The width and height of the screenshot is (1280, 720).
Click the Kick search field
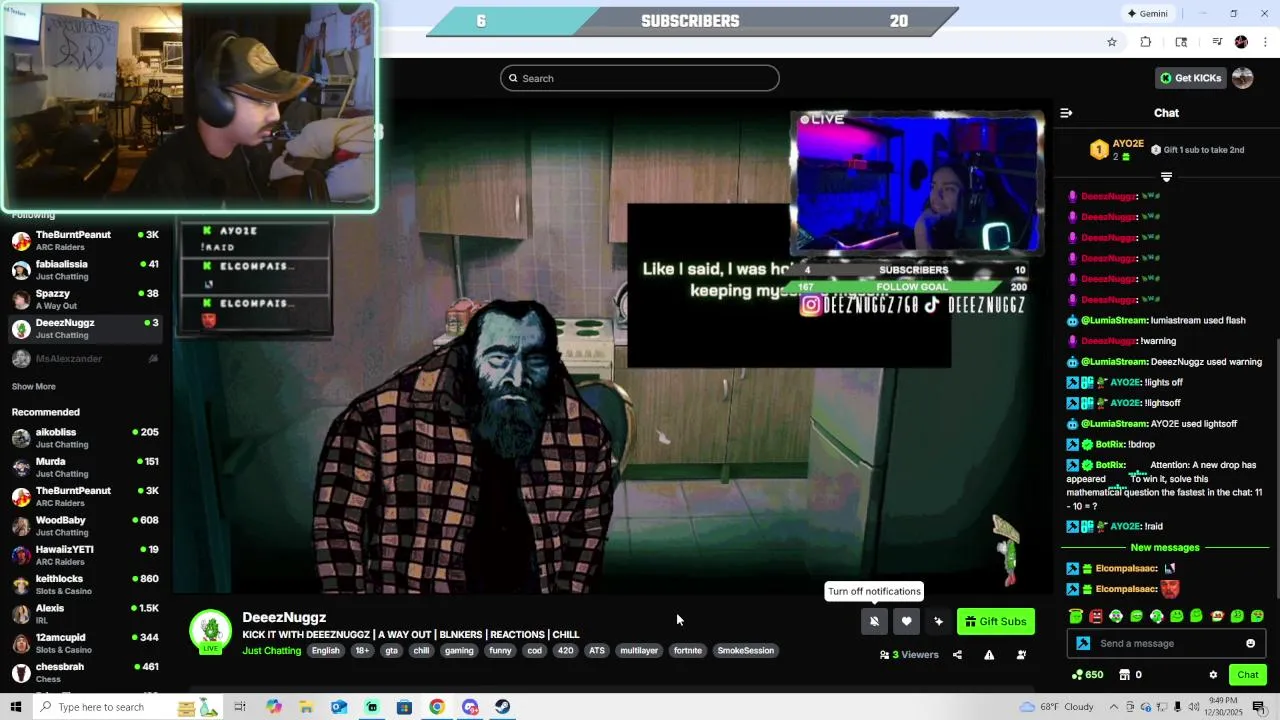[x=640, y=78]
